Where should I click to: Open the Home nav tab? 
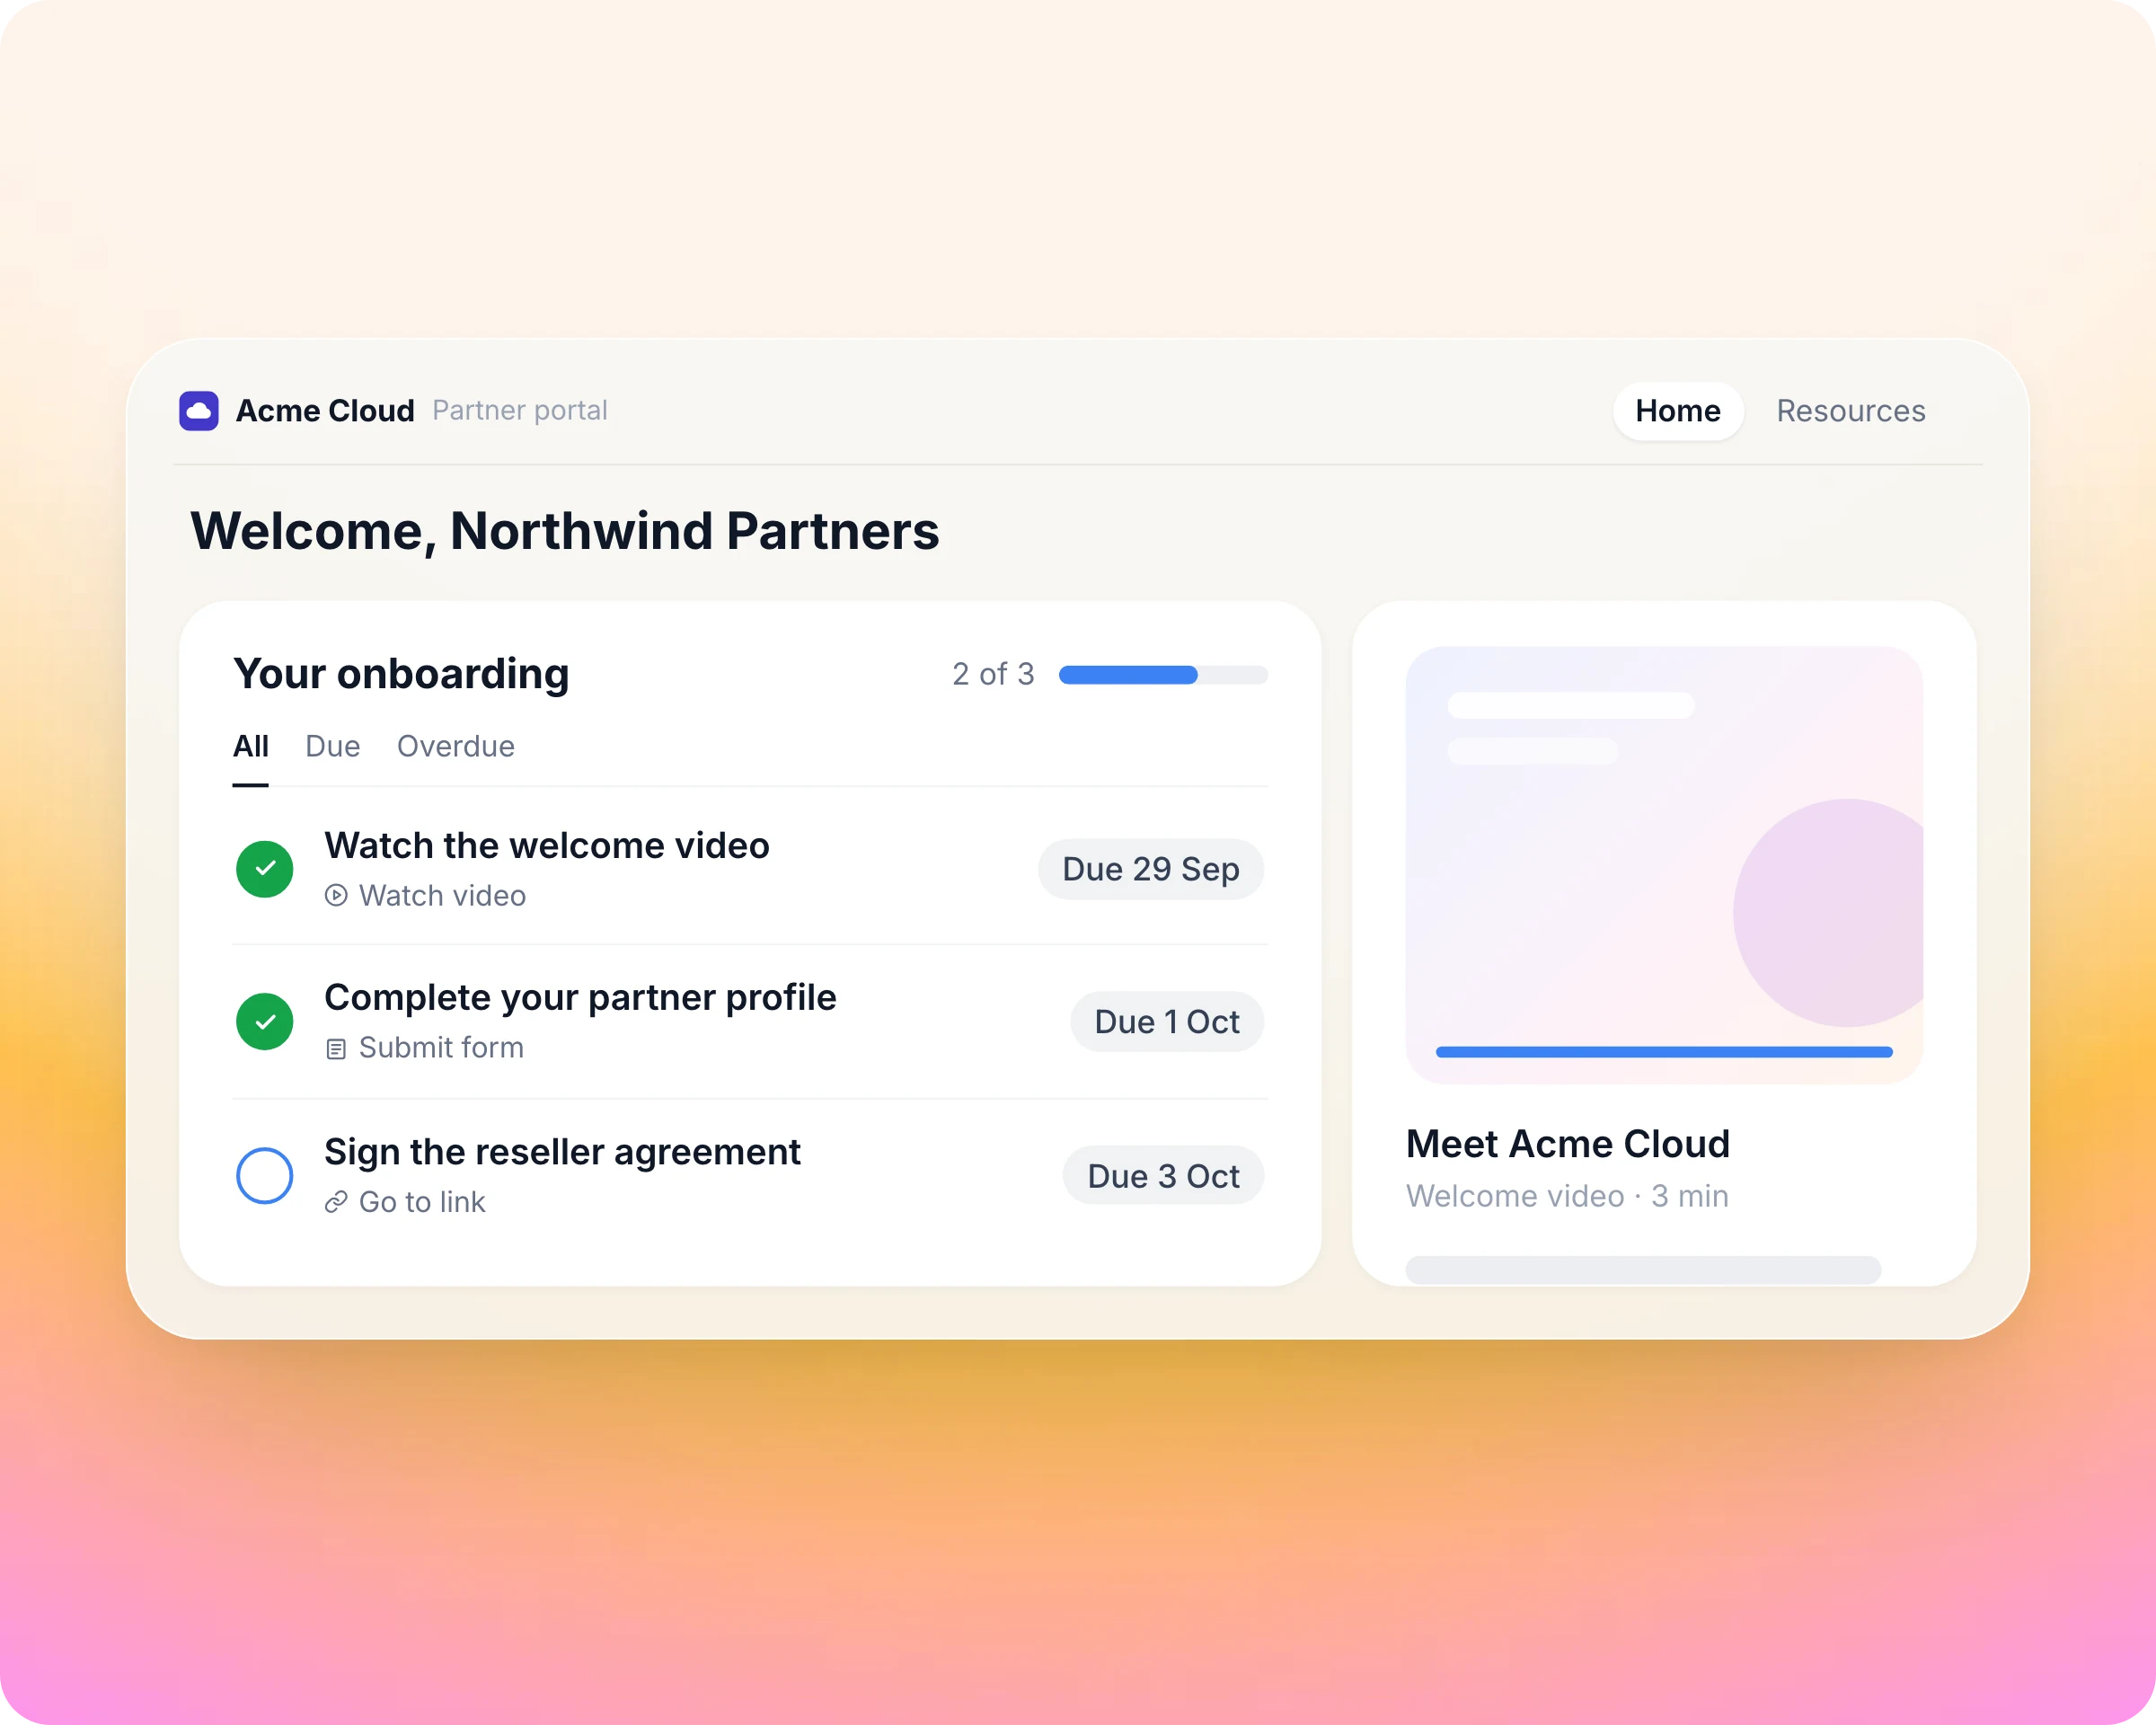[x=1678, y=411]
